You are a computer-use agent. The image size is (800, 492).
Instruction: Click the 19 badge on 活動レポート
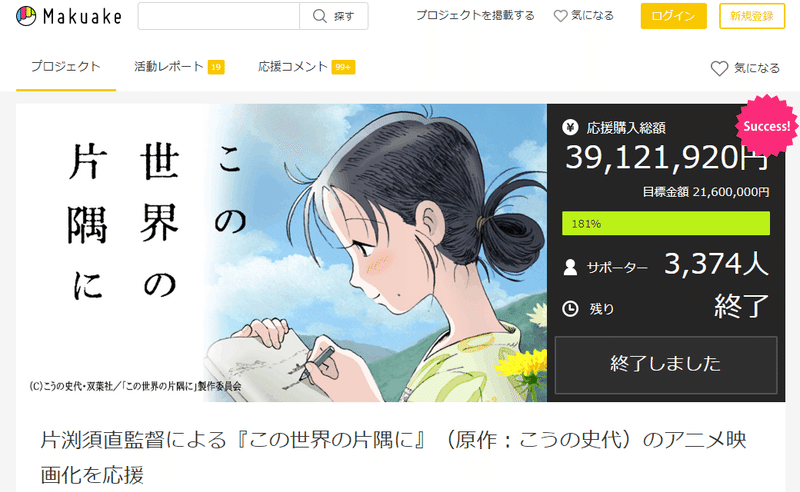point(216,67)
